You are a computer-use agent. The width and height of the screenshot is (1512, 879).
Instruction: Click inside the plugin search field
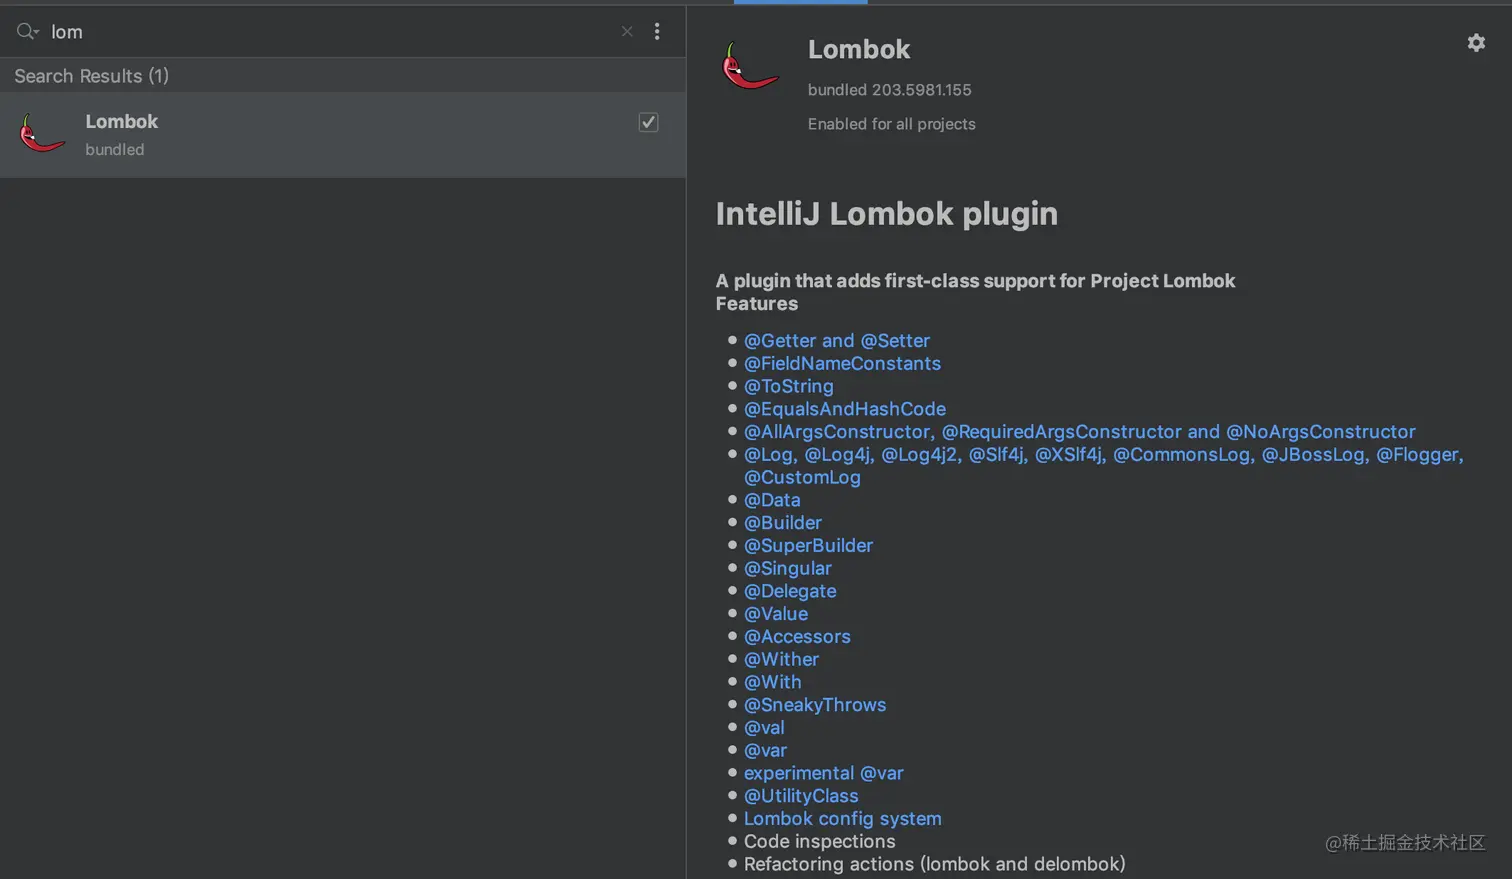(x=300, y=31)
